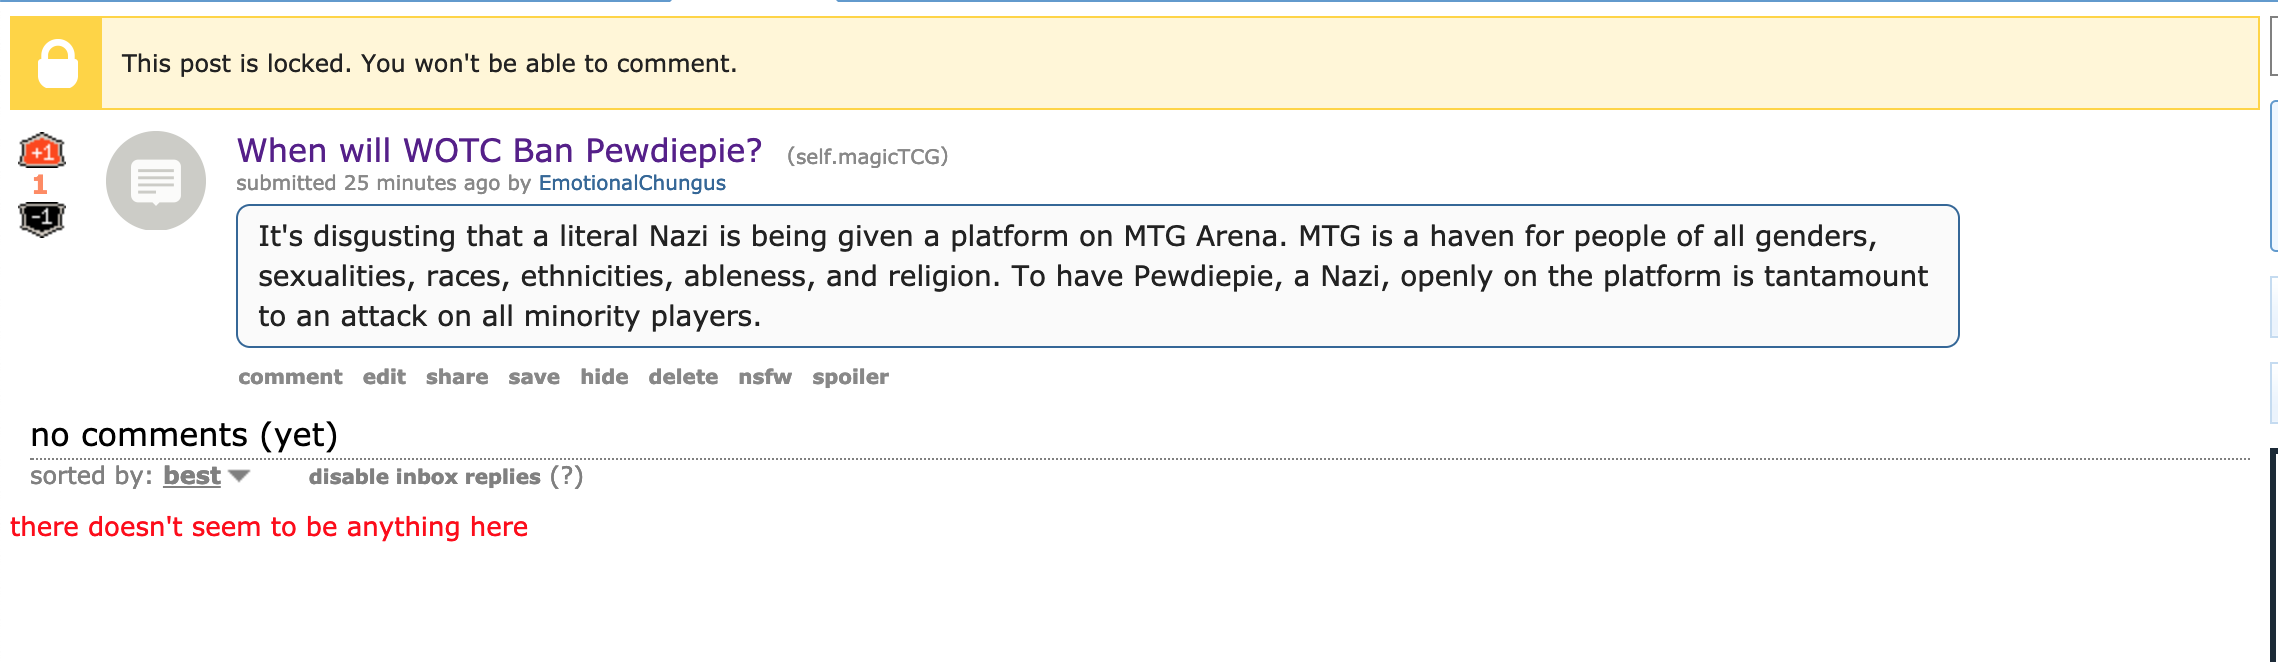Mark the post as spoiler
The width and height of the screenshot is (2278, 662).
850,377
